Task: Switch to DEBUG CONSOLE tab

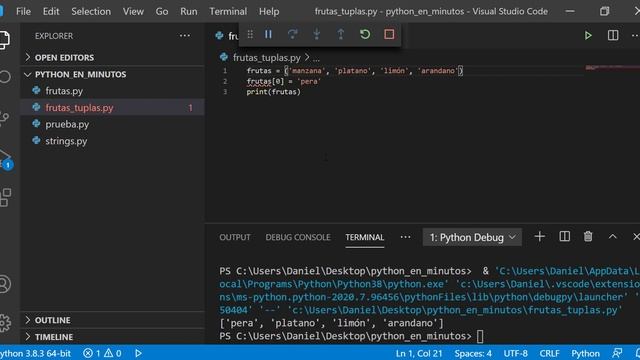Action: (x=298, y=237)
